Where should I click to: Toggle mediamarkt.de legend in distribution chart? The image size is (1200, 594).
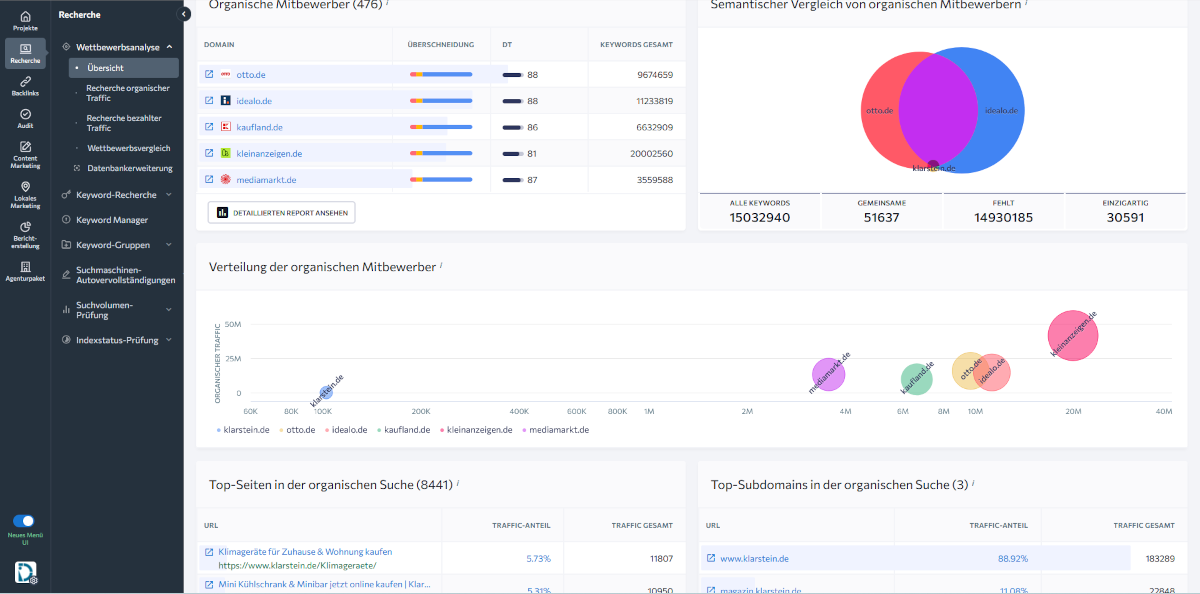click(554, 430)
